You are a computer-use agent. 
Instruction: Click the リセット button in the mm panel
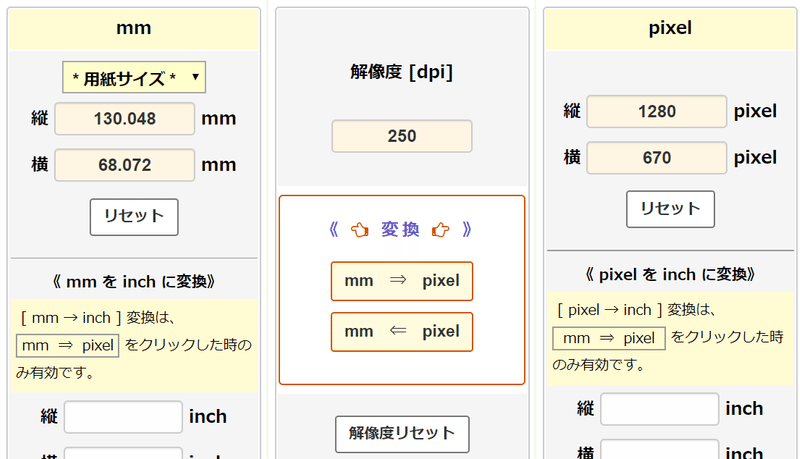(134, 217)
